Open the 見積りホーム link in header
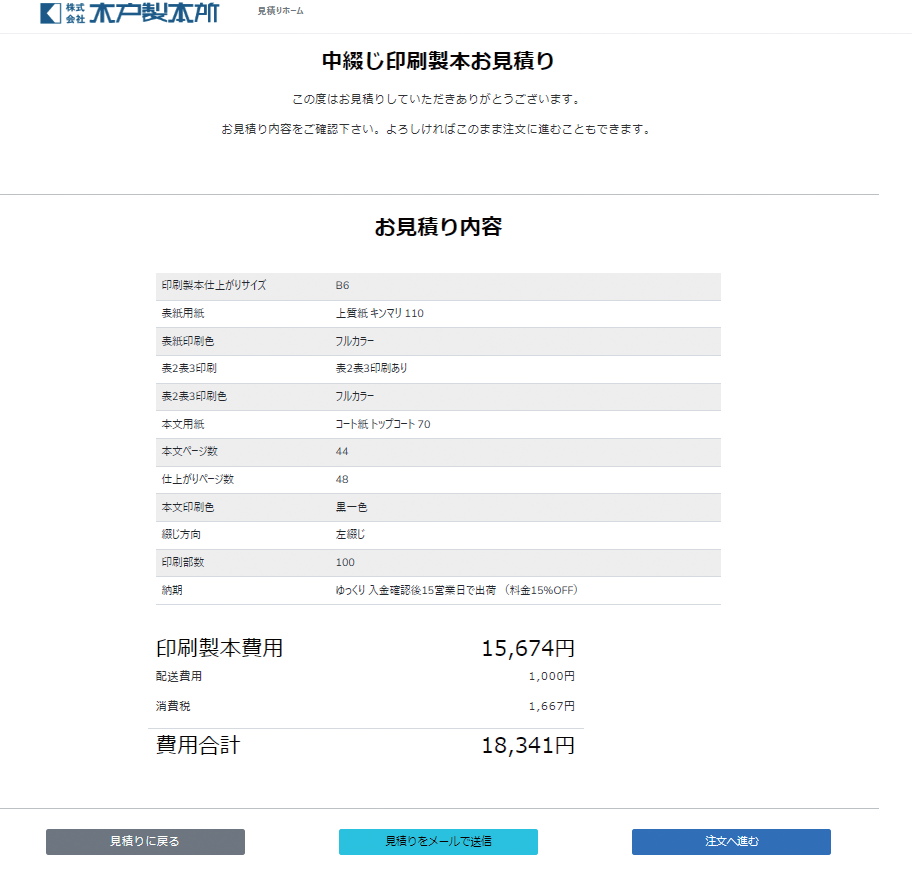This screenshot has height=888, width=912. [280, 11]
